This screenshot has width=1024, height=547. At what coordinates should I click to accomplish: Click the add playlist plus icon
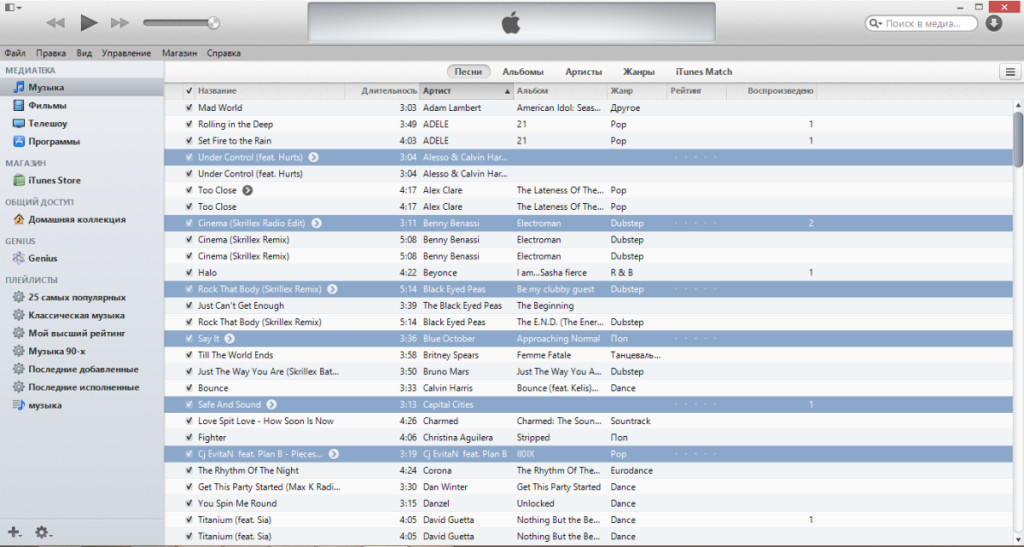pyautogui.click(x=14, y=532)
